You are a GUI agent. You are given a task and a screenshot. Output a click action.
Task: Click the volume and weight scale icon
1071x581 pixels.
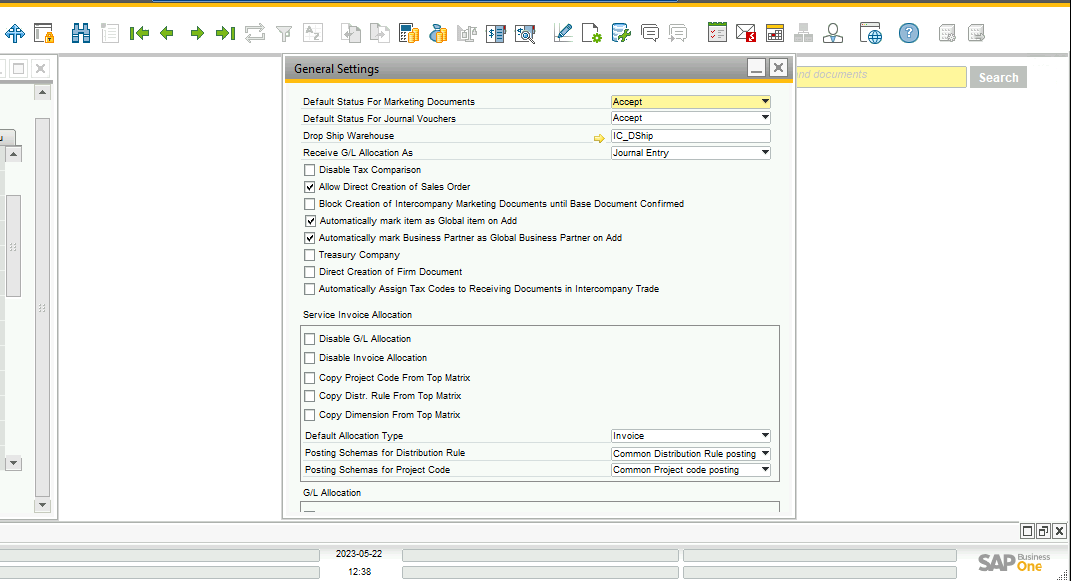click(x=467, y=33)
